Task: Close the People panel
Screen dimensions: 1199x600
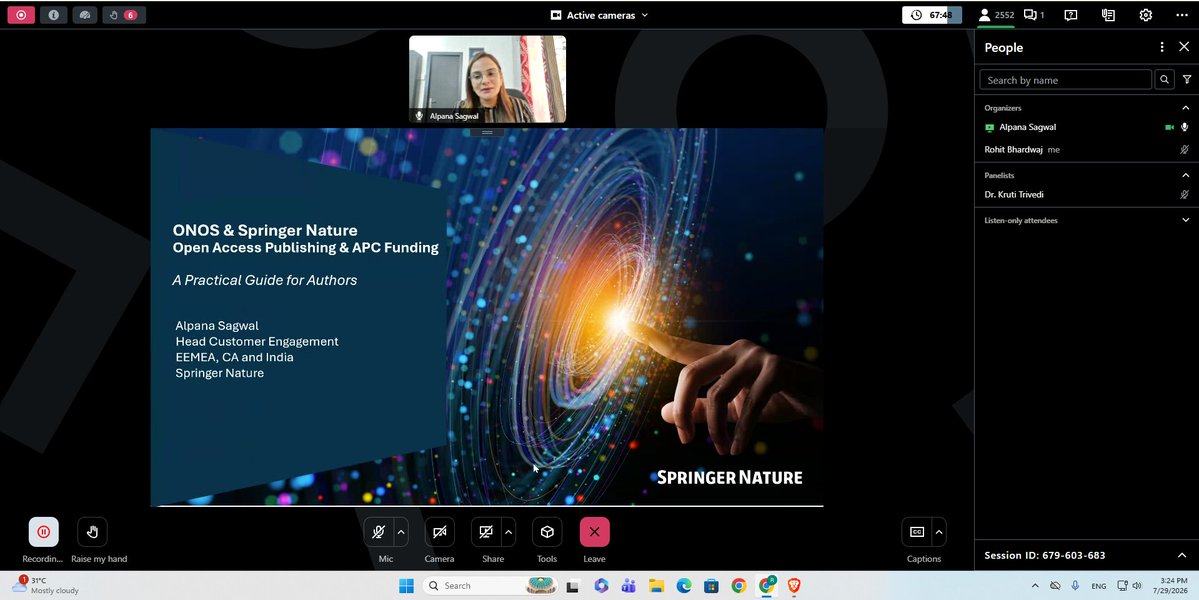Action: [1184, 47]
